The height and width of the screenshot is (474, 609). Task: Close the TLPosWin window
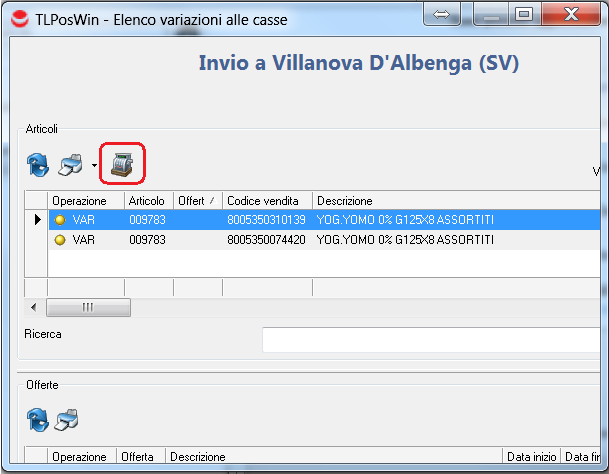click(571, 15)
